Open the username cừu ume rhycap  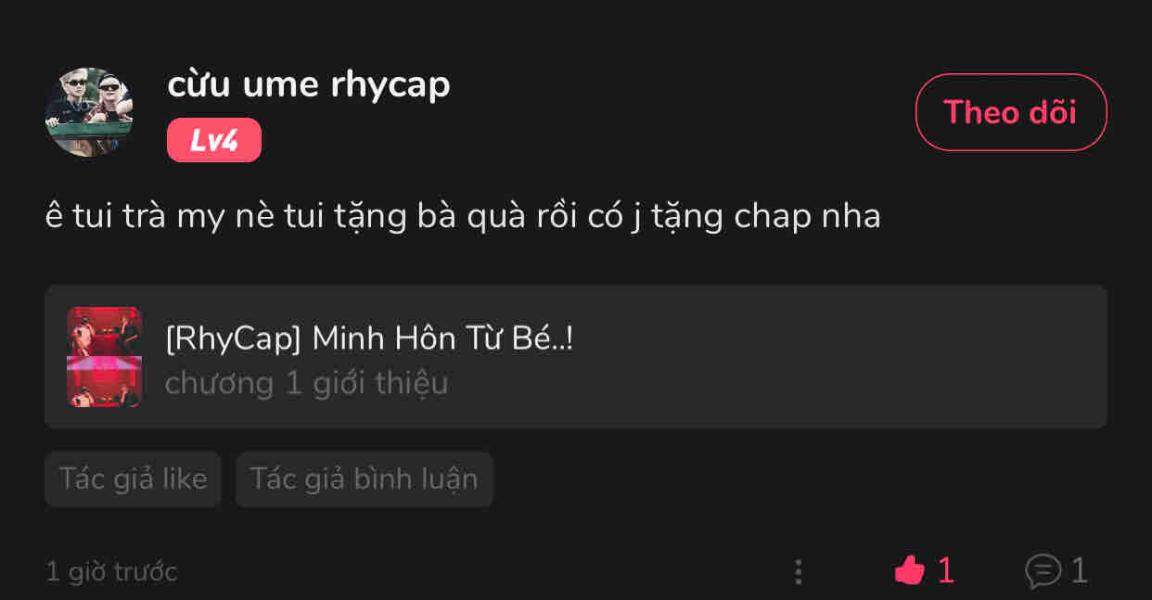point(309,86)
